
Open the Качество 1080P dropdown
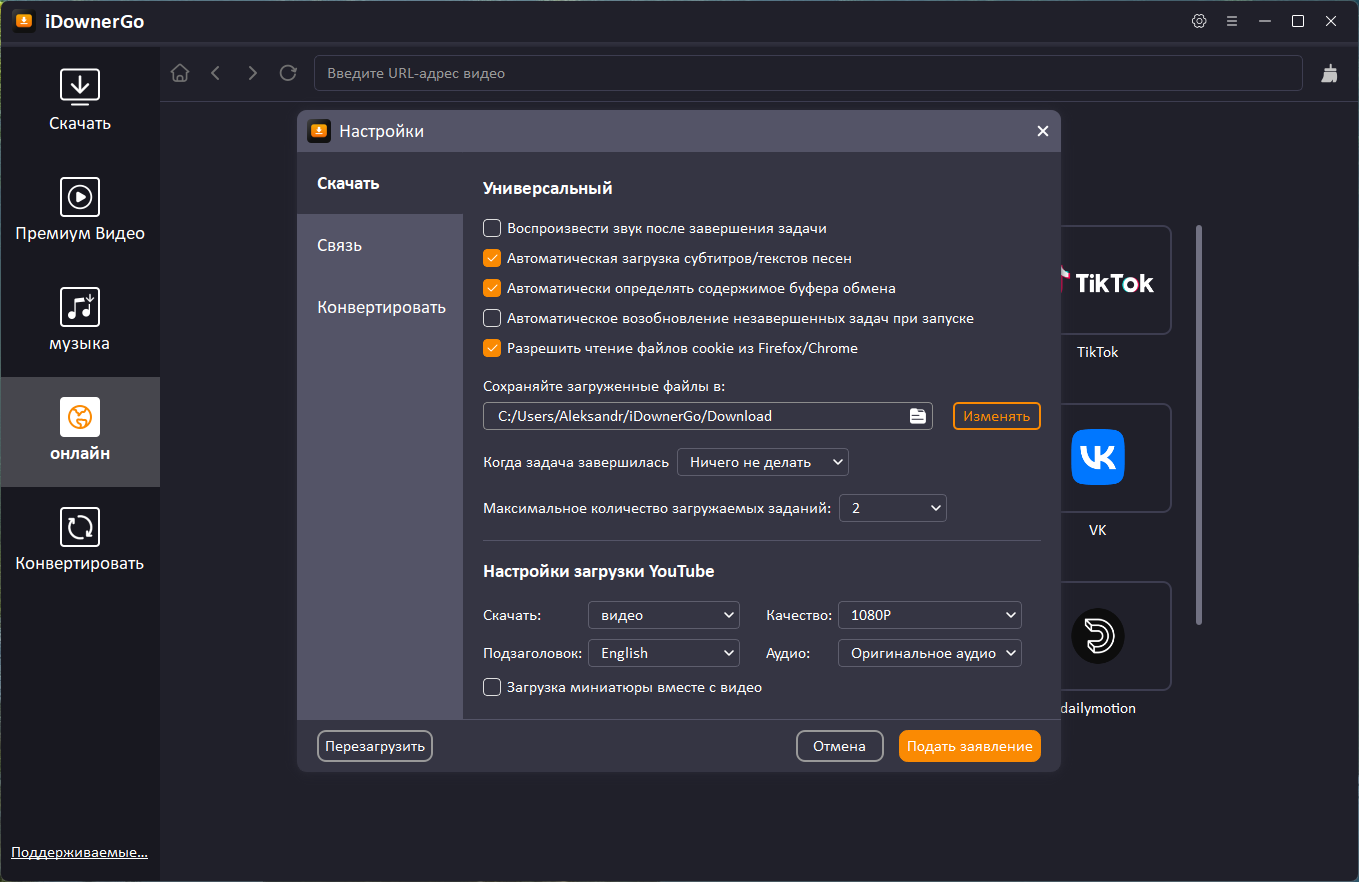point(930,615)
